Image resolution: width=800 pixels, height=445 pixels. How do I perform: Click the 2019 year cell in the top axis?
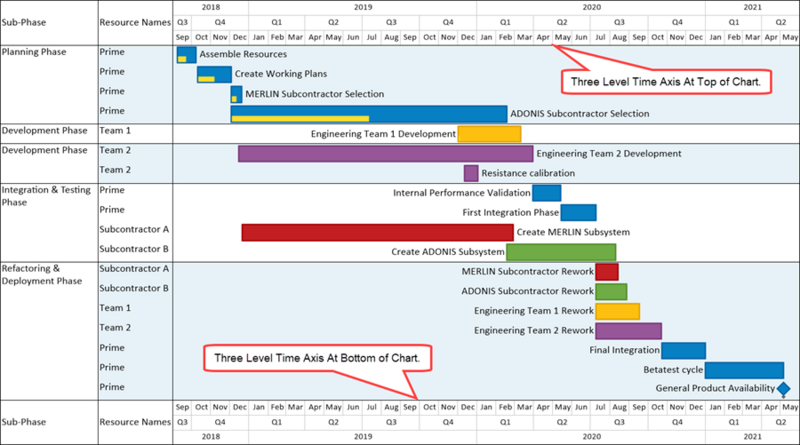(x=363, y=7)
